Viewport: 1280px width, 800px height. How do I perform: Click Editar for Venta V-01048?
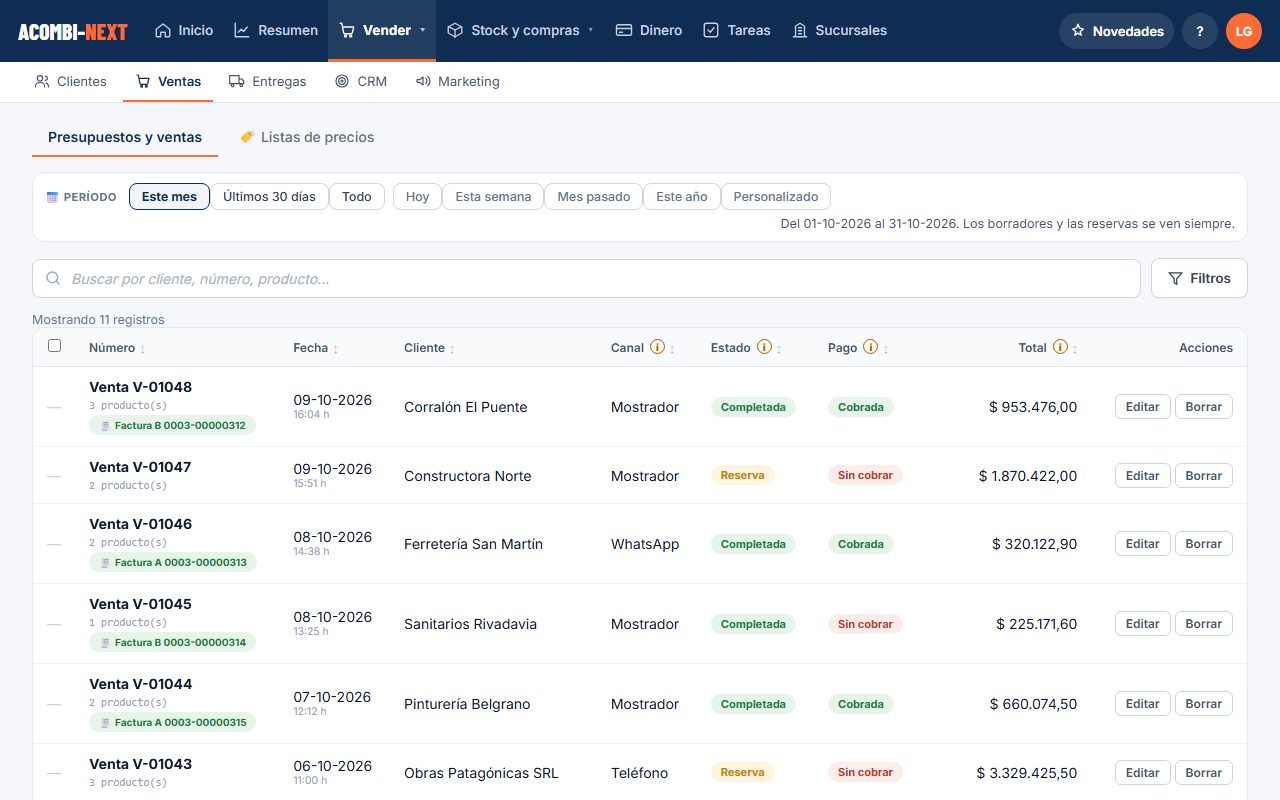pos(1142,407)
